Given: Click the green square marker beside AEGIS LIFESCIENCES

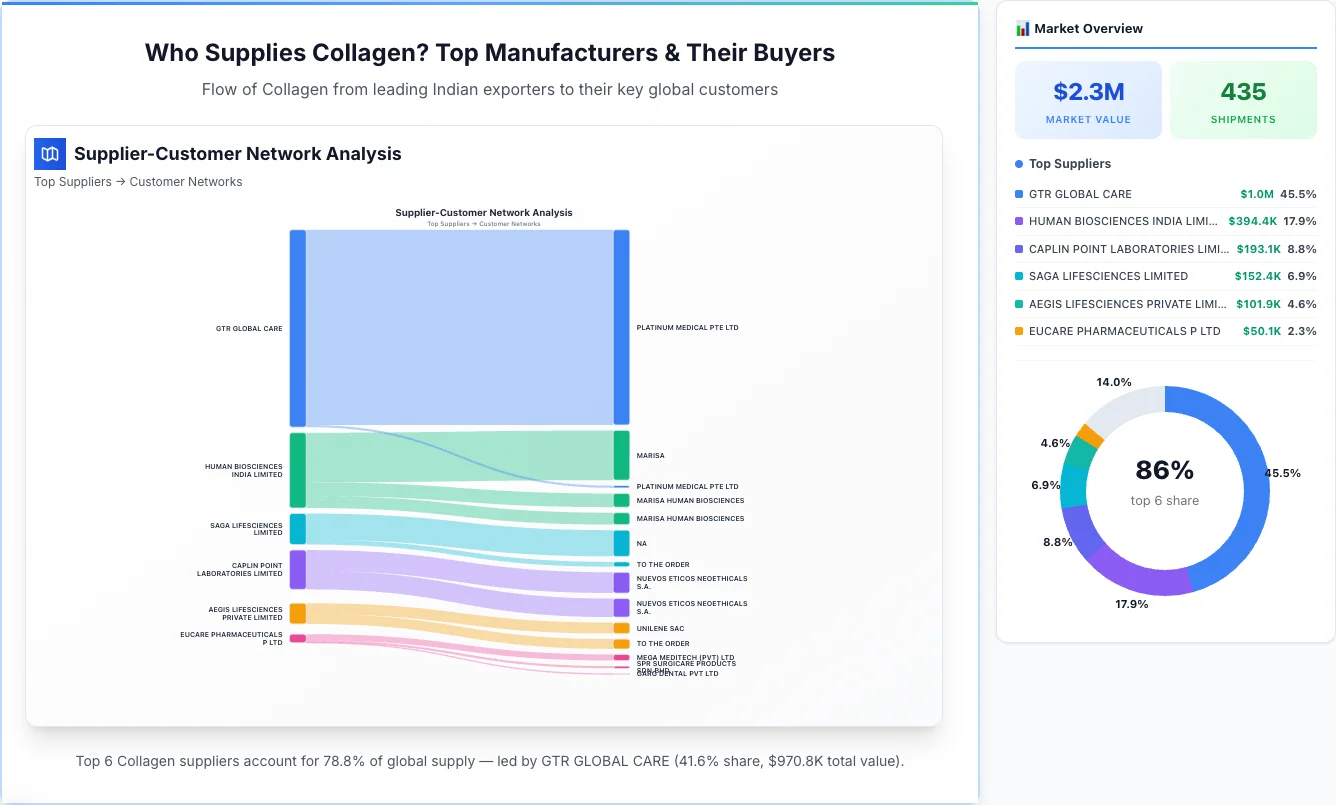Looking at the screenshot, I should [x=1021, y=304].
